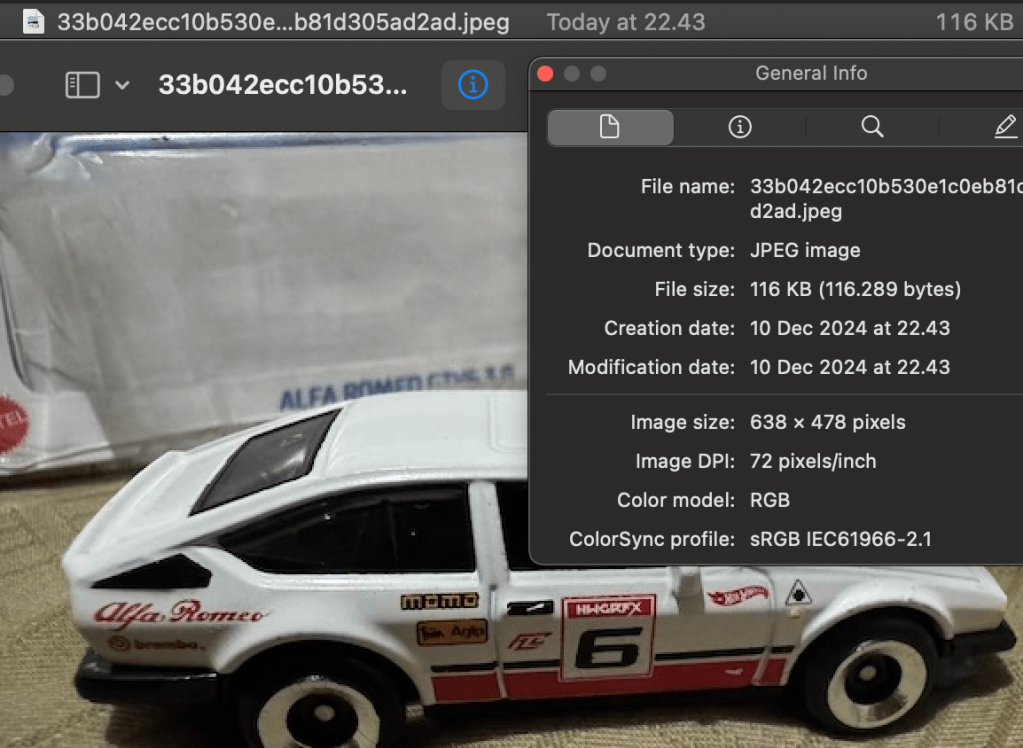1023x748 pixels.
Task: Select the 33b042ecc10b530e file name in list
Action: point(282,21)
